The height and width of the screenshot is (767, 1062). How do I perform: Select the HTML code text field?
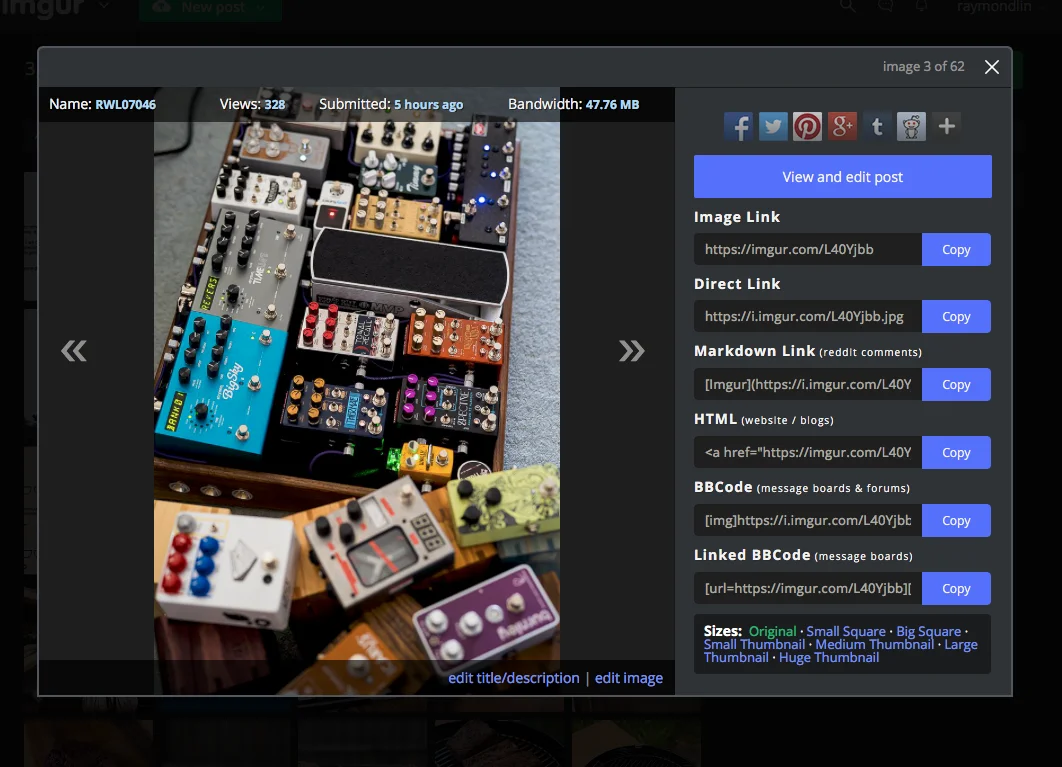(808, 452)
